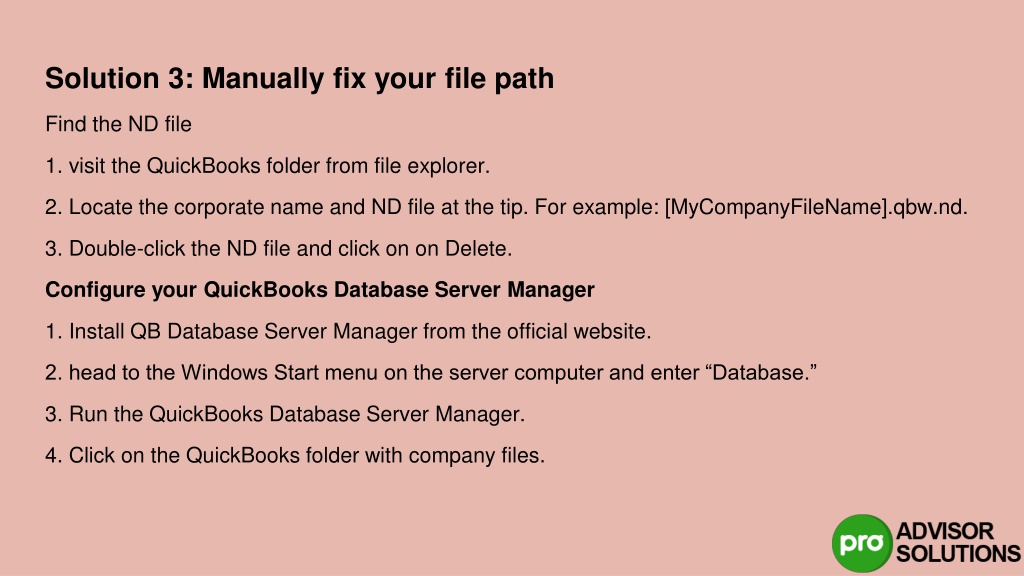Click the ADVISOR SOLUTIONS logo text
This screenshot has width=1024, height=576.
click(x=958, y=542)
